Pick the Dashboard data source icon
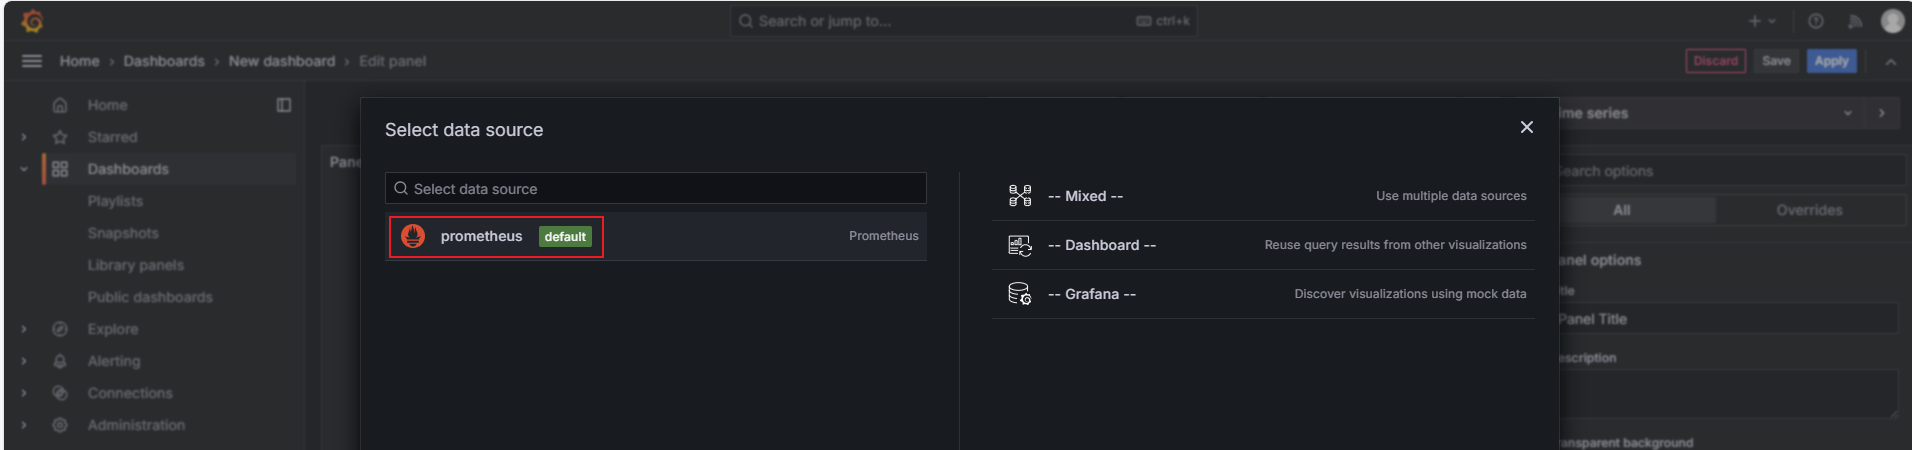Viewport: 1912px width, 450px height. click(x=1019, y=245)
